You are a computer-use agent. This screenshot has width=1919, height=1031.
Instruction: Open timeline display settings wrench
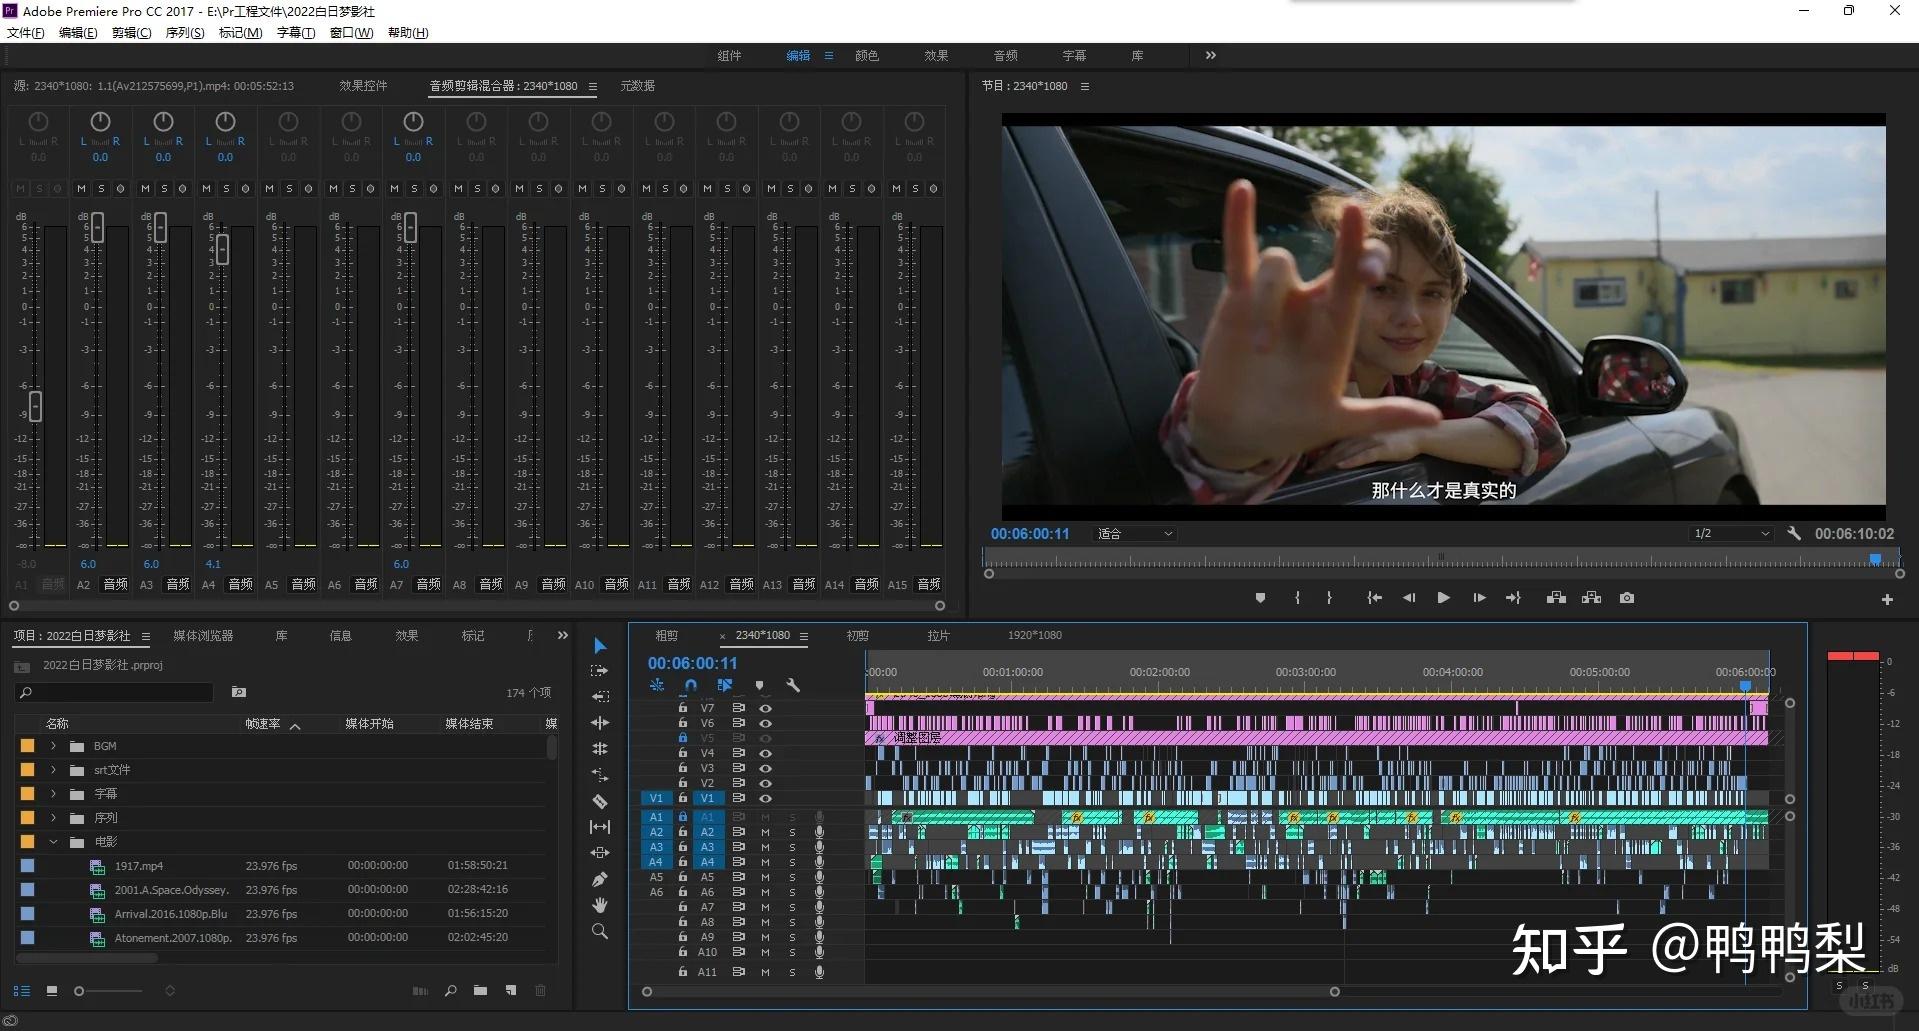pos(793,685)
